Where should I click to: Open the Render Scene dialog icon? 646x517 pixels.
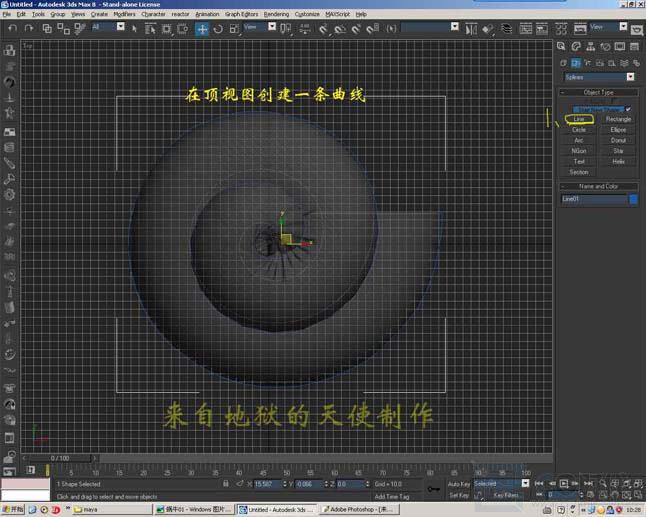click(x=580, y=29)
